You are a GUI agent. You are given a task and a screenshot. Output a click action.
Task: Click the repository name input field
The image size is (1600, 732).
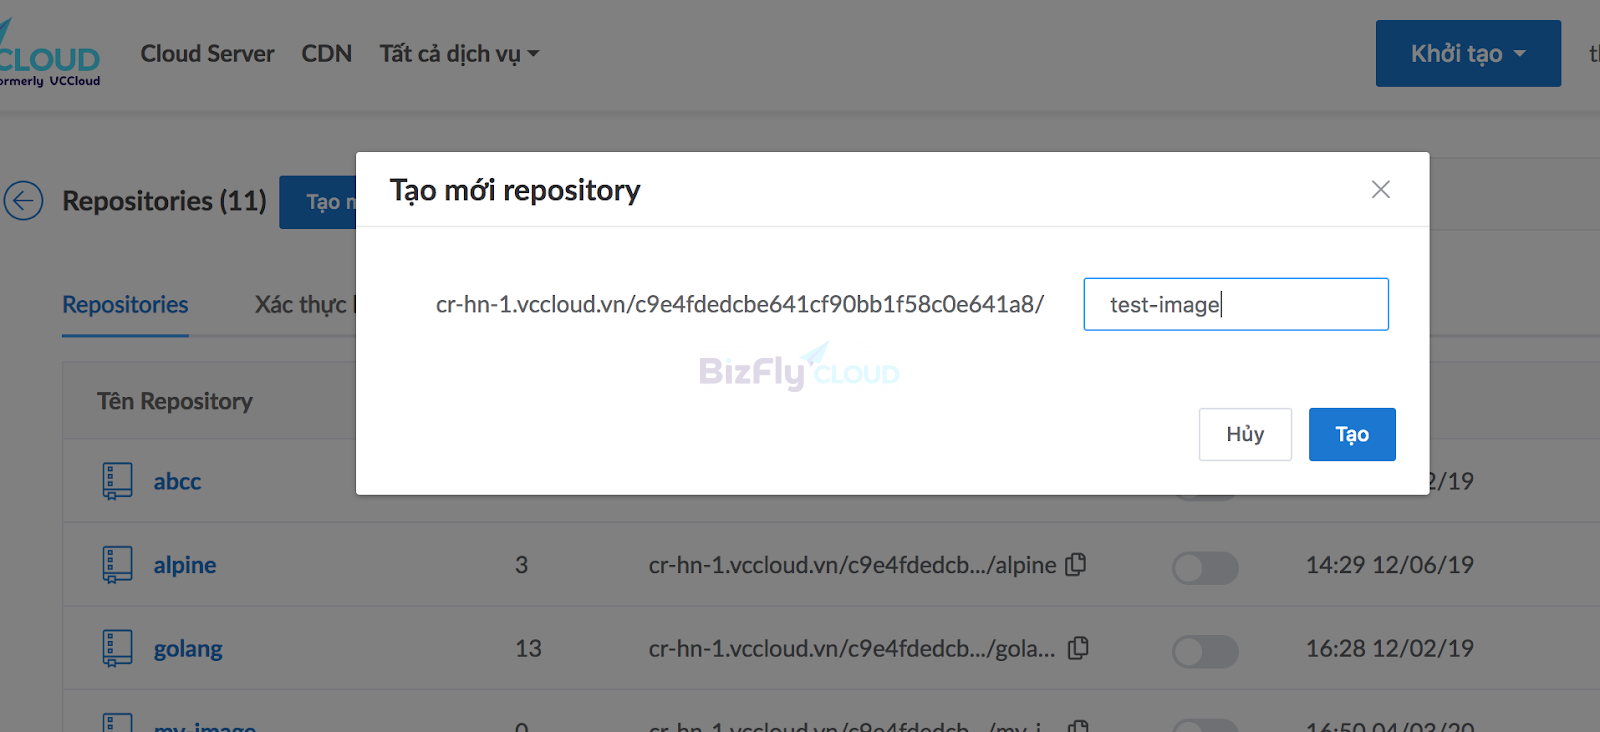point(1236,304)
